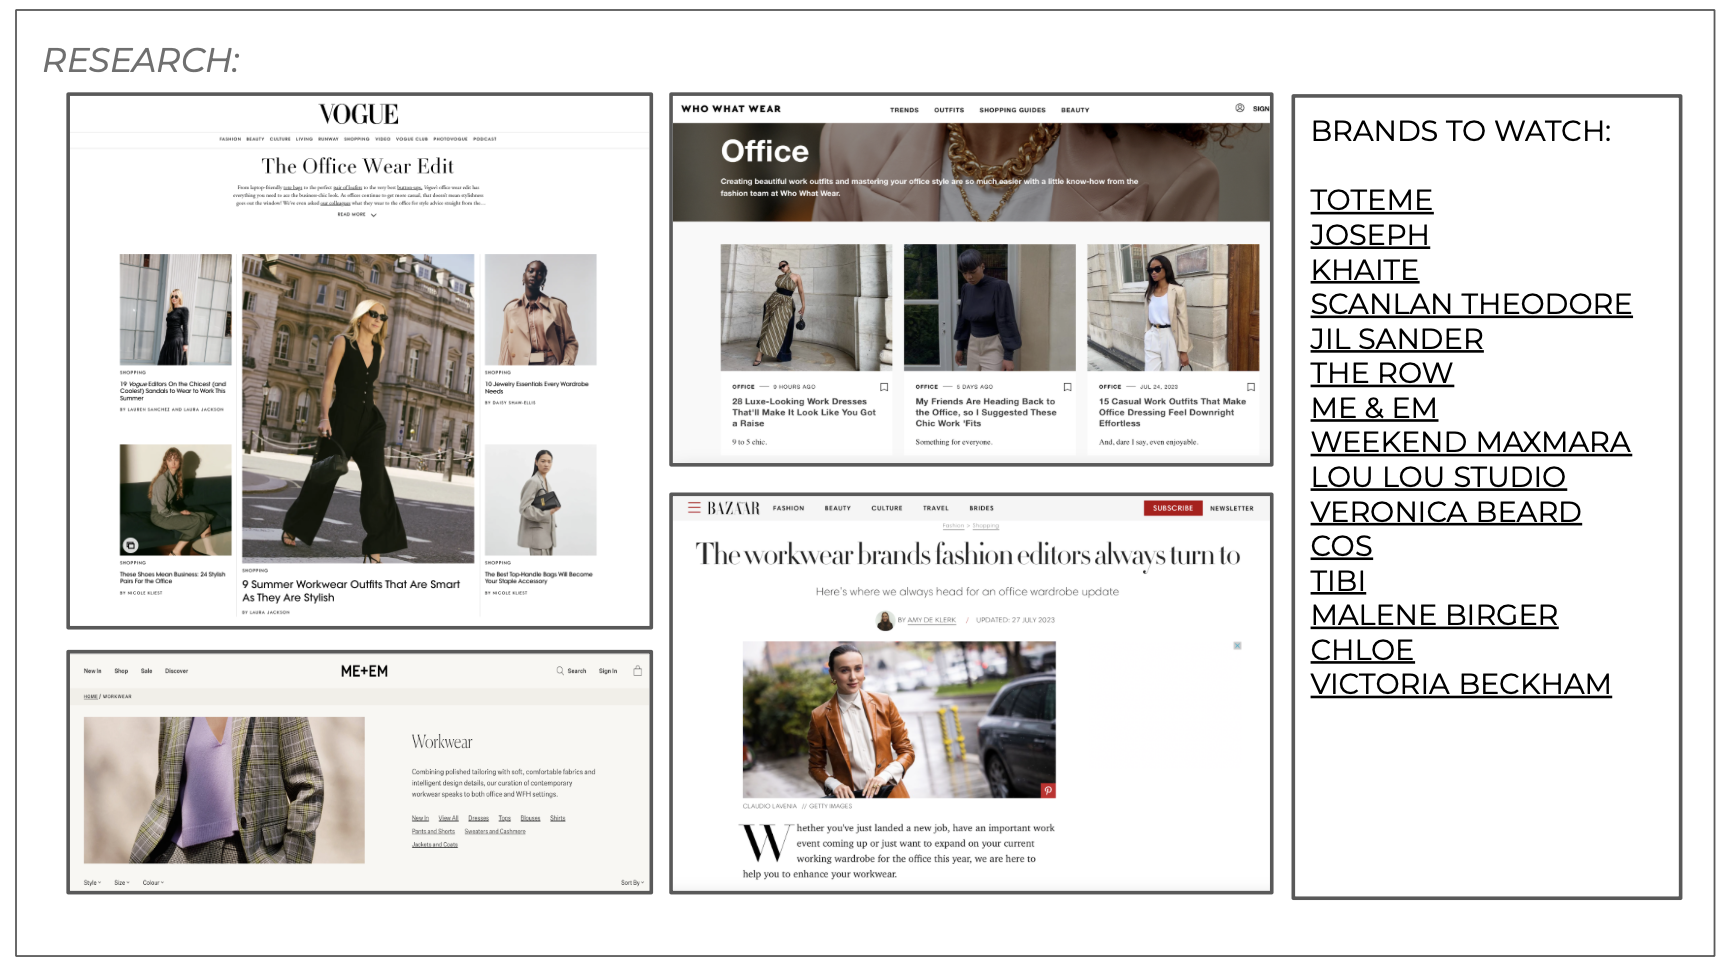
Task: Close the Bazaar ad with the X icon
Action: (x=1237, y=646)
